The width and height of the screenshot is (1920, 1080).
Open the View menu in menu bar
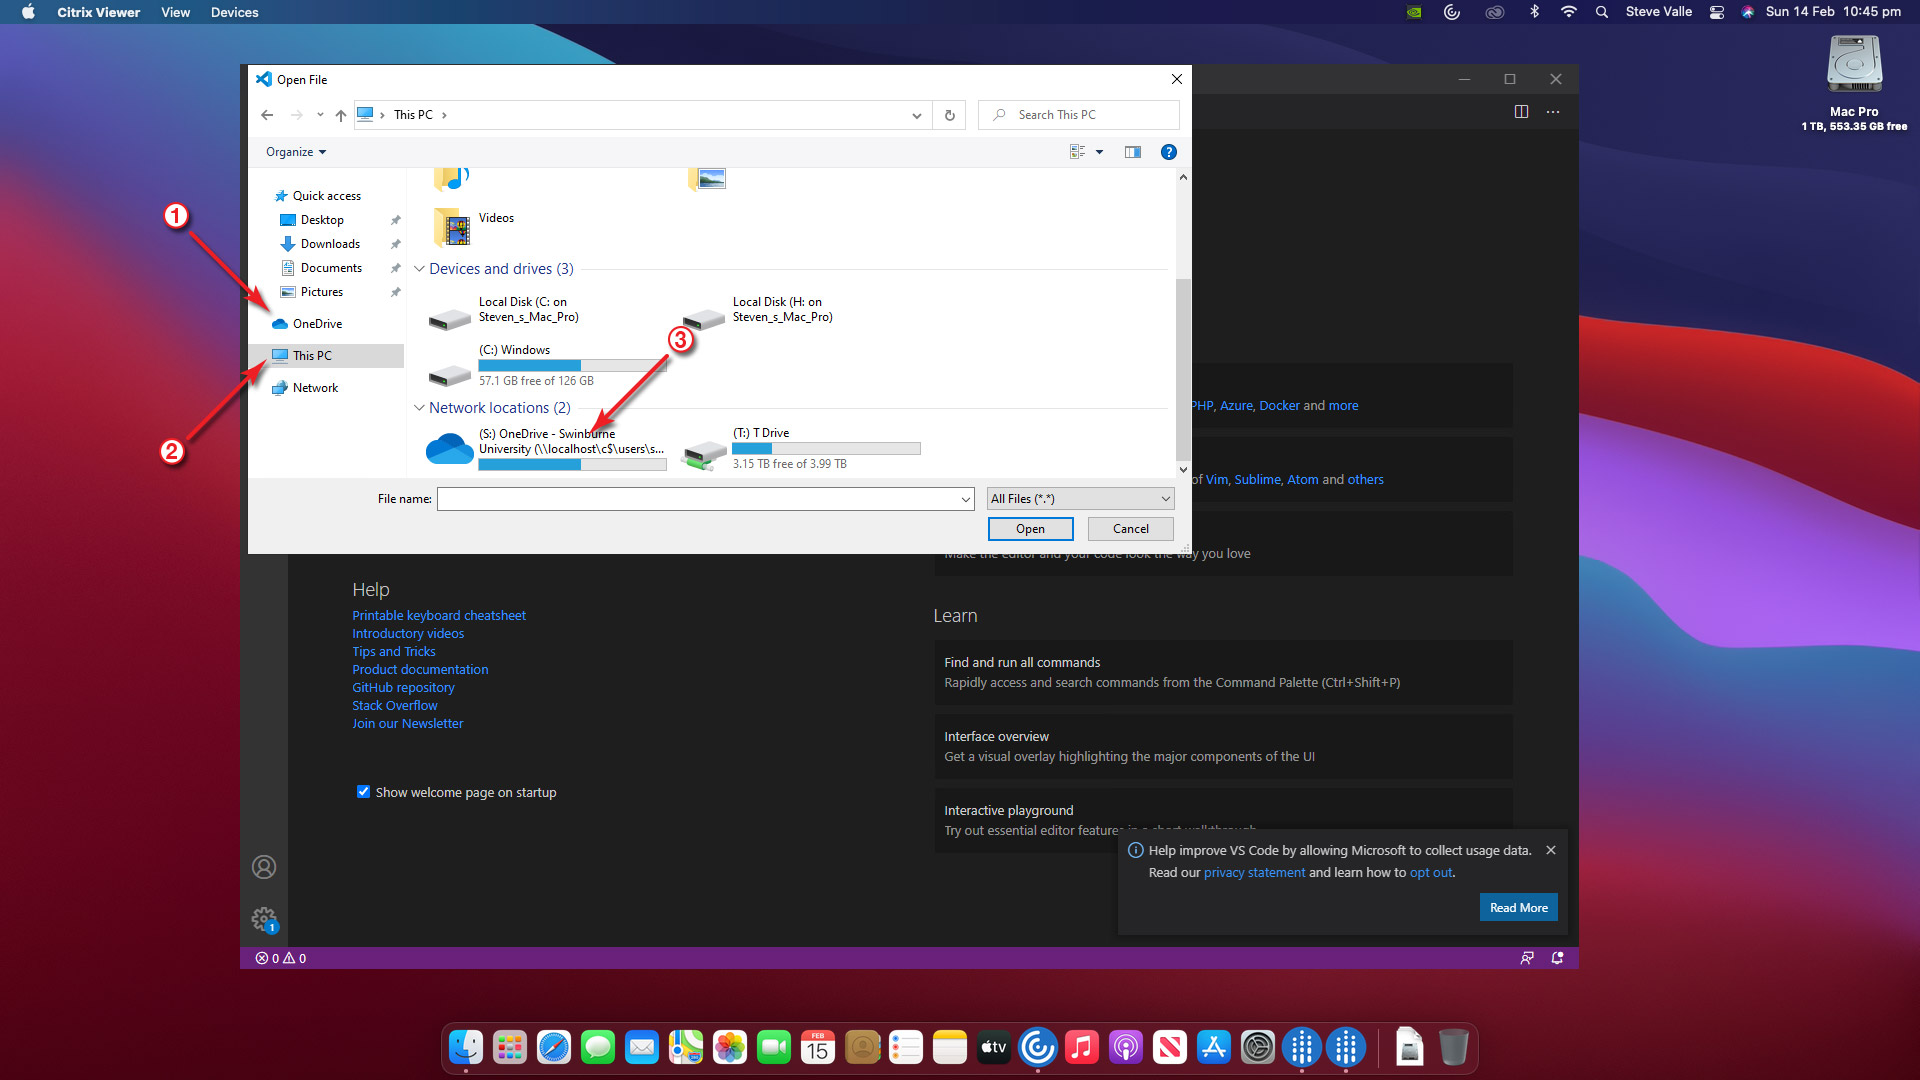tap(175, 12)
